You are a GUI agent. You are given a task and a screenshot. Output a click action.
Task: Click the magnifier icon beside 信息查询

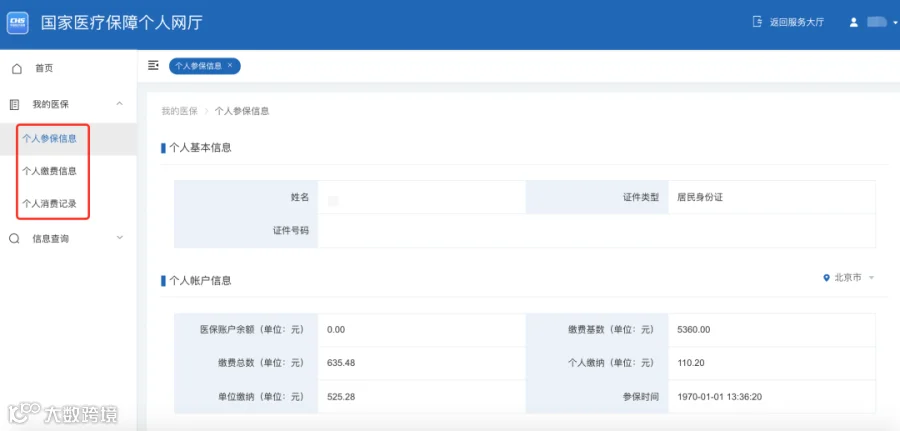coord(15,239)
